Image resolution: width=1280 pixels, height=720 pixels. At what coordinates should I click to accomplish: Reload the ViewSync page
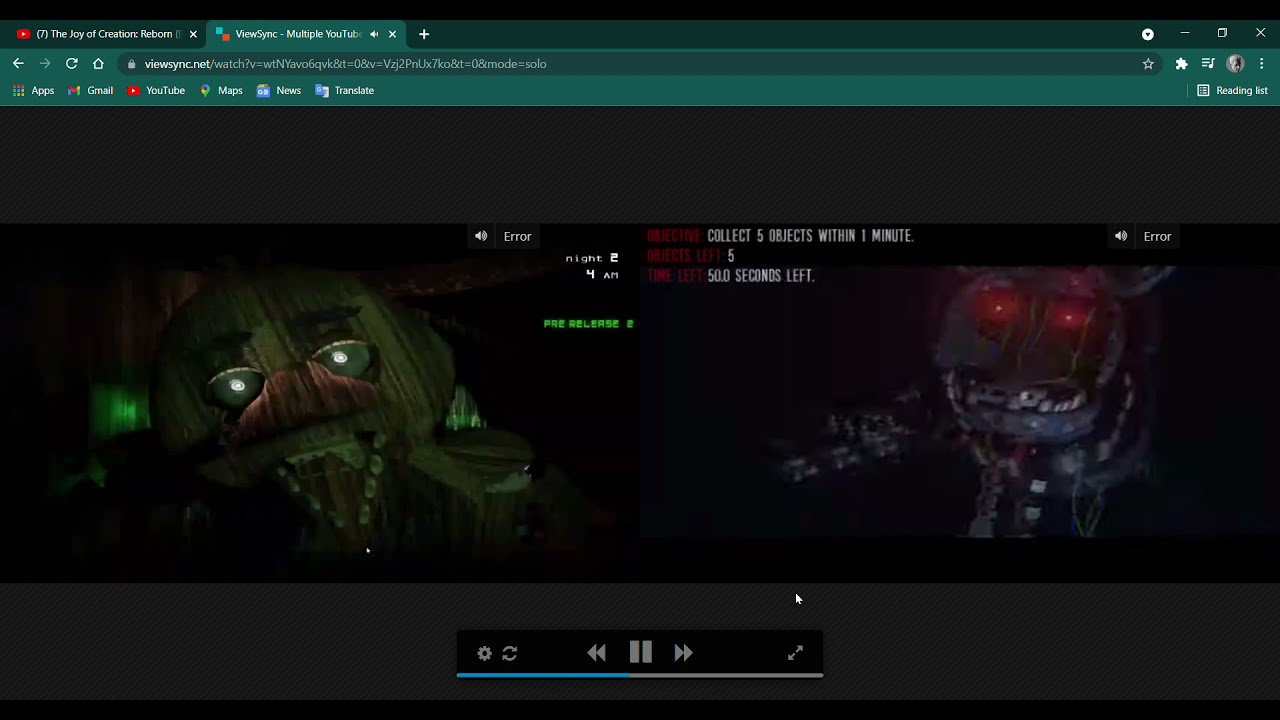click(x=72, y=63)
